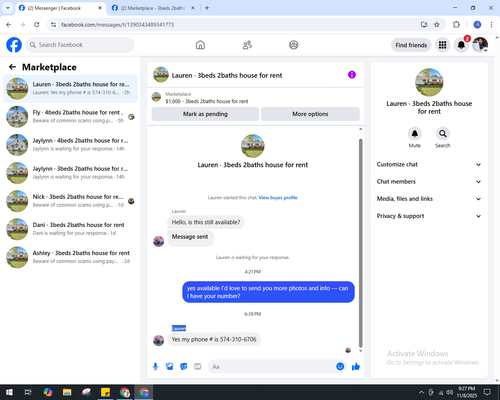Open Task View on taskbar
The image size is (500, 400).
pos(28,392)
